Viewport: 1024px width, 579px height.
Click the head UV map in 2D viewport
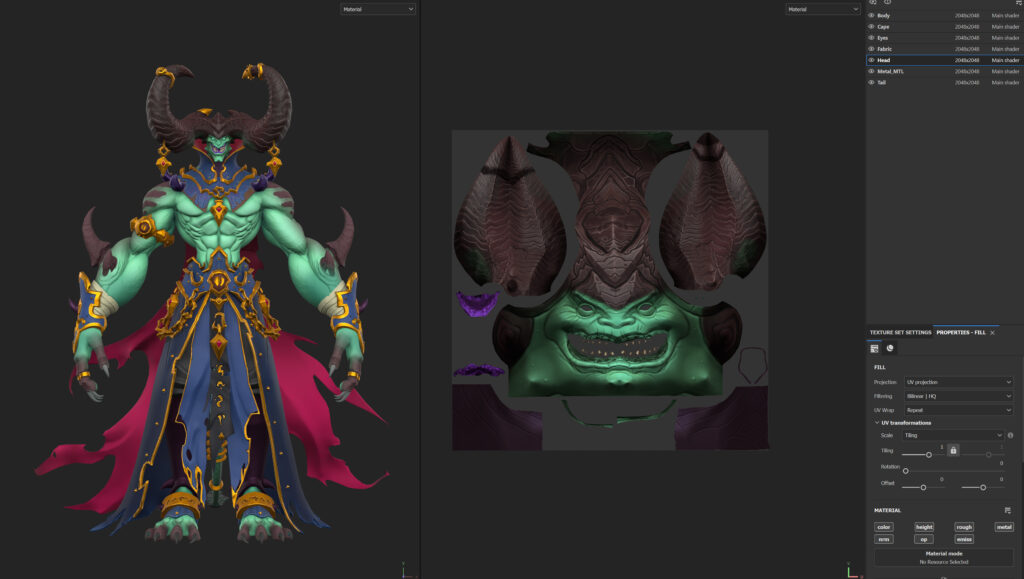(x=610, y=290)
